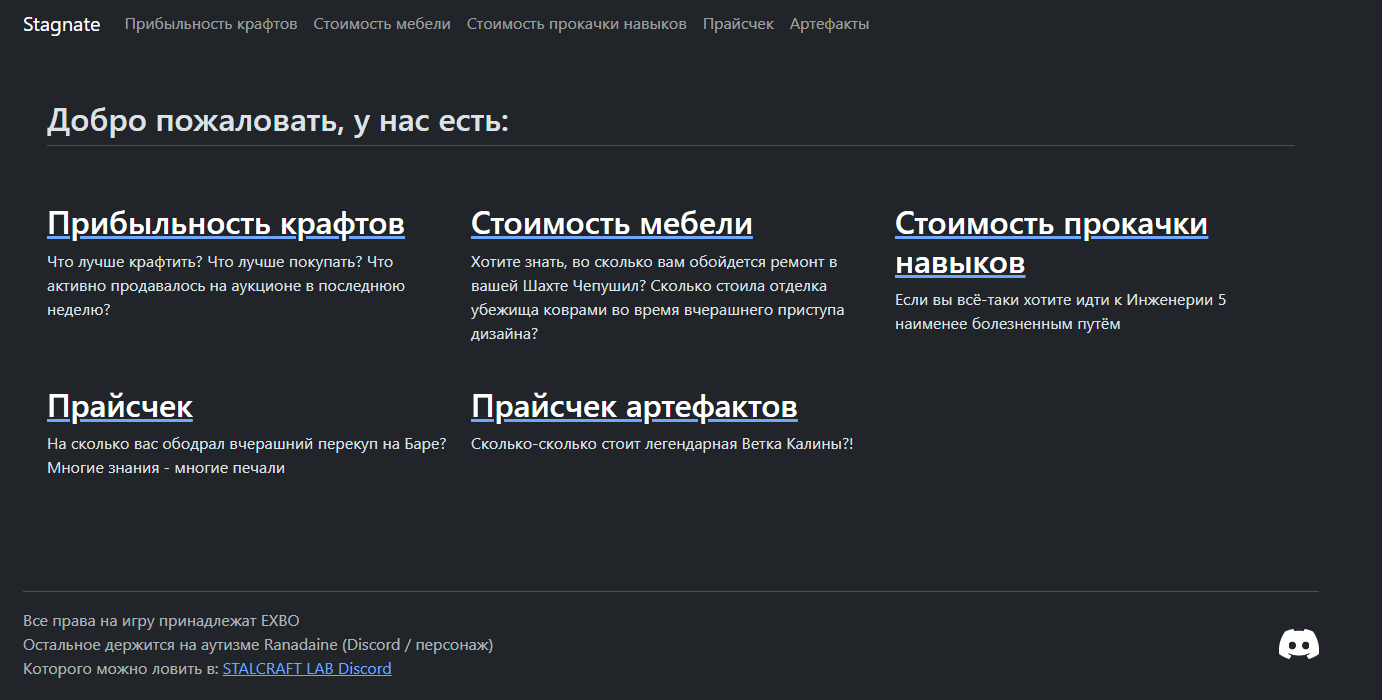Select the description about Ветка Калины
The height and width of the screenshot is (700, 1382).
click(x=662, y=444)
